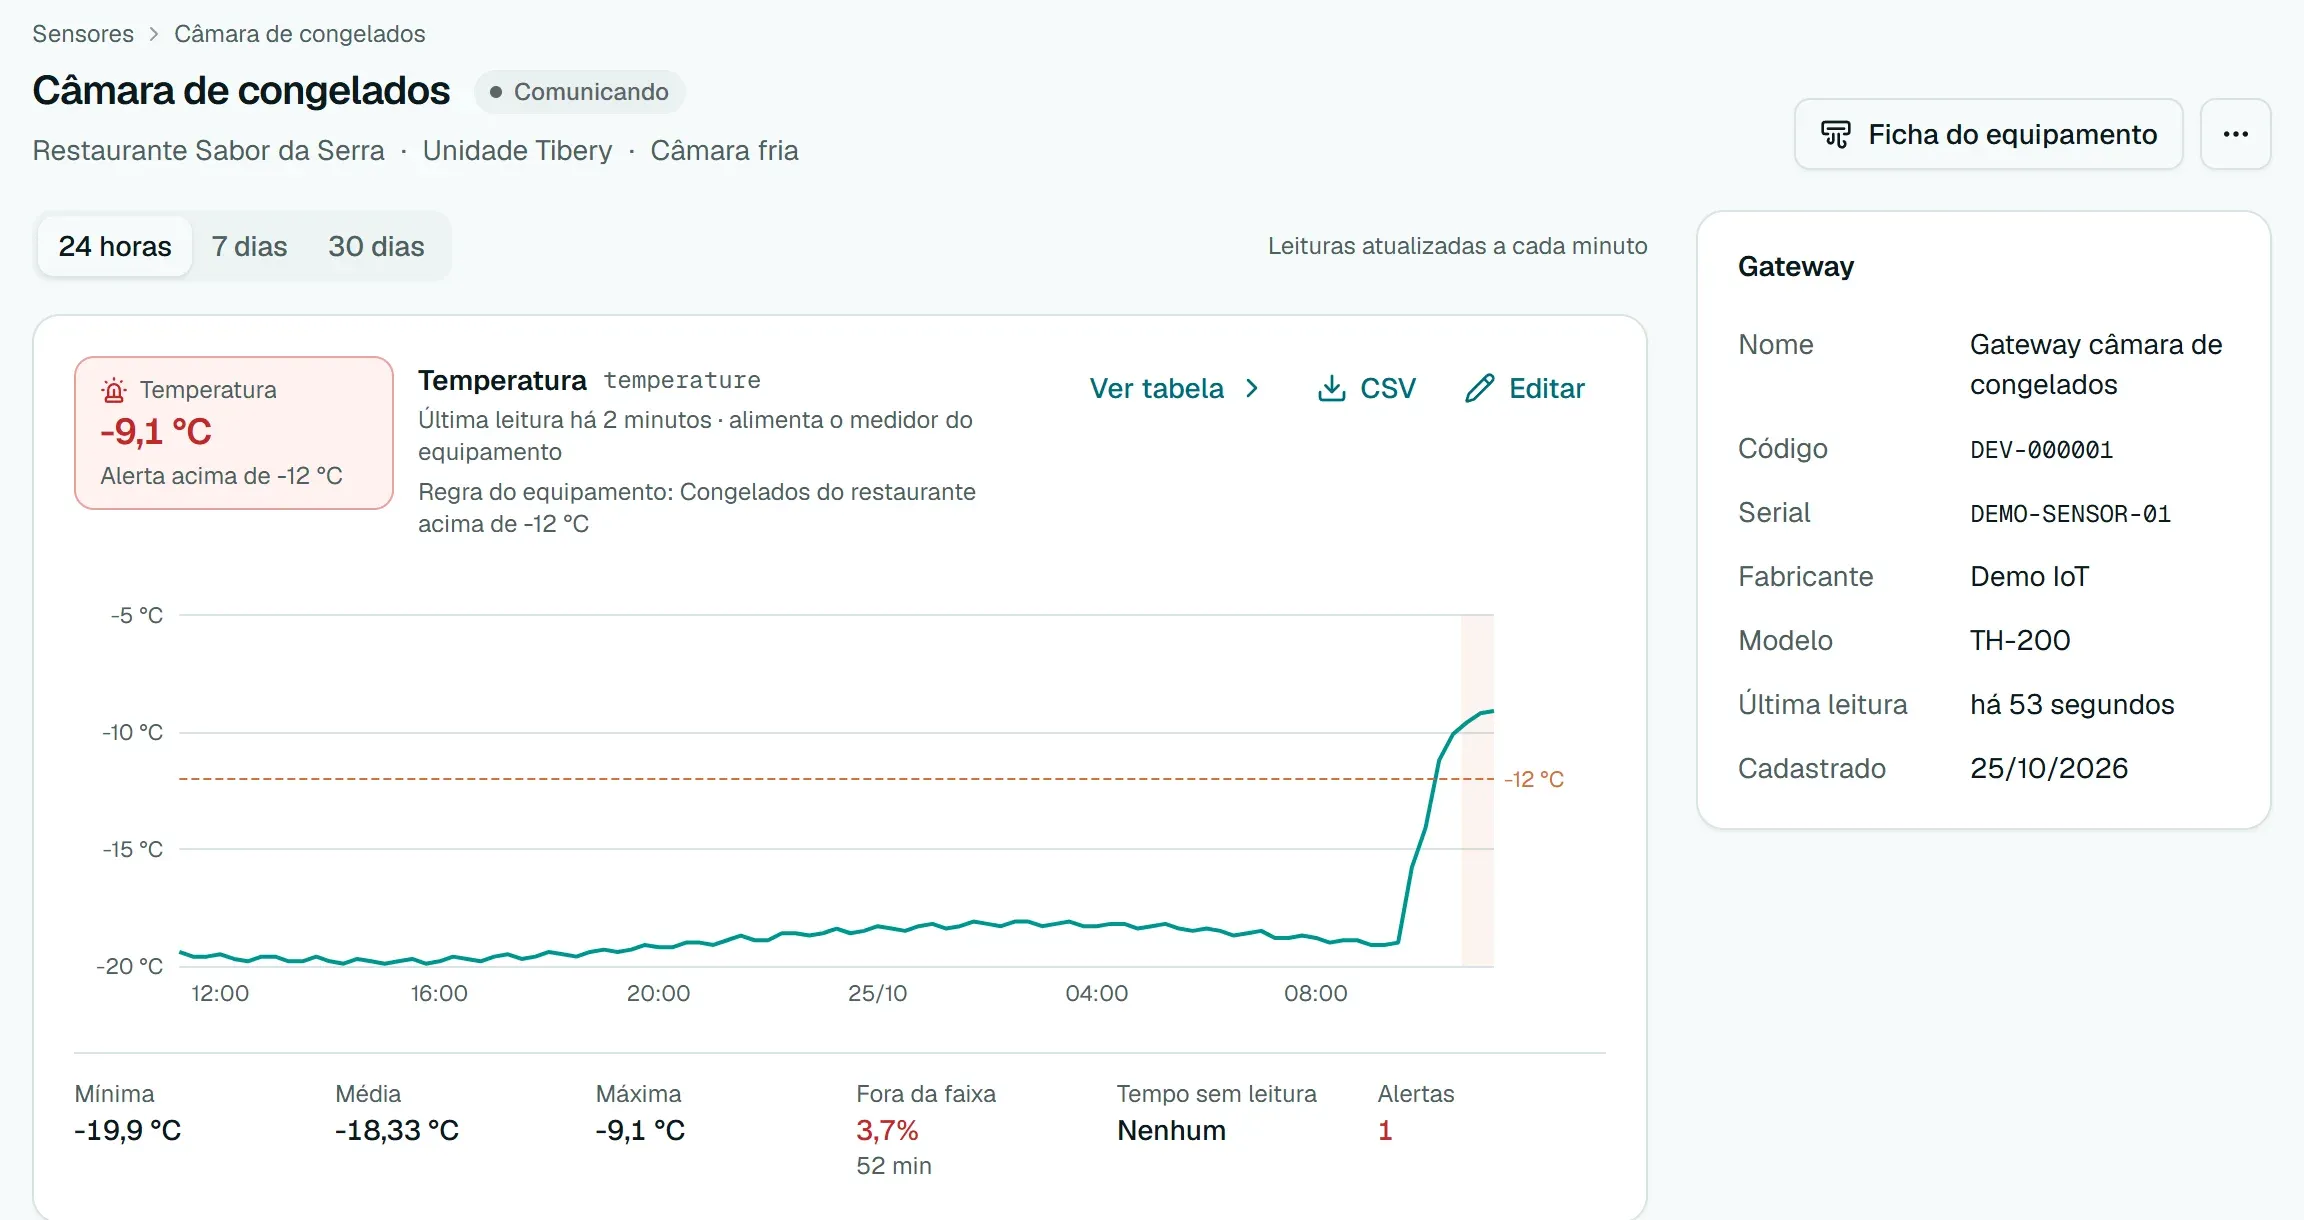Viewport: 2304px width, 1220px height.
Task: Click the chevron next to Ver tabela
Action: click(x=1252, y=388)
